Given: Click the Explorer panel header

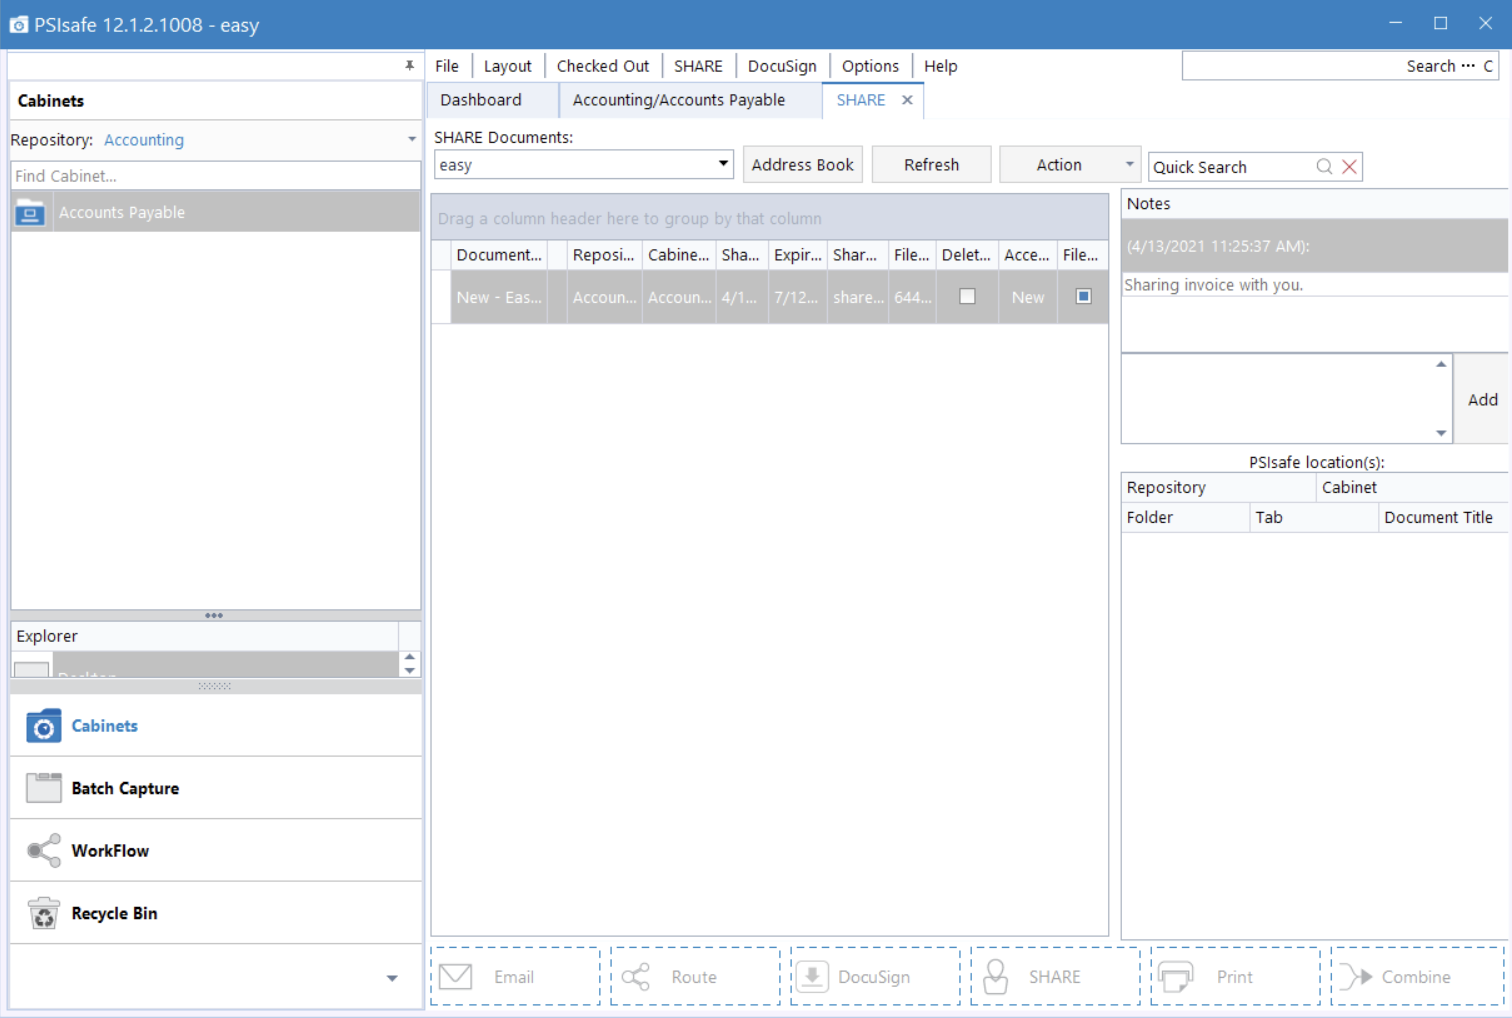Looking at the screenshot, I should (205, 636).
